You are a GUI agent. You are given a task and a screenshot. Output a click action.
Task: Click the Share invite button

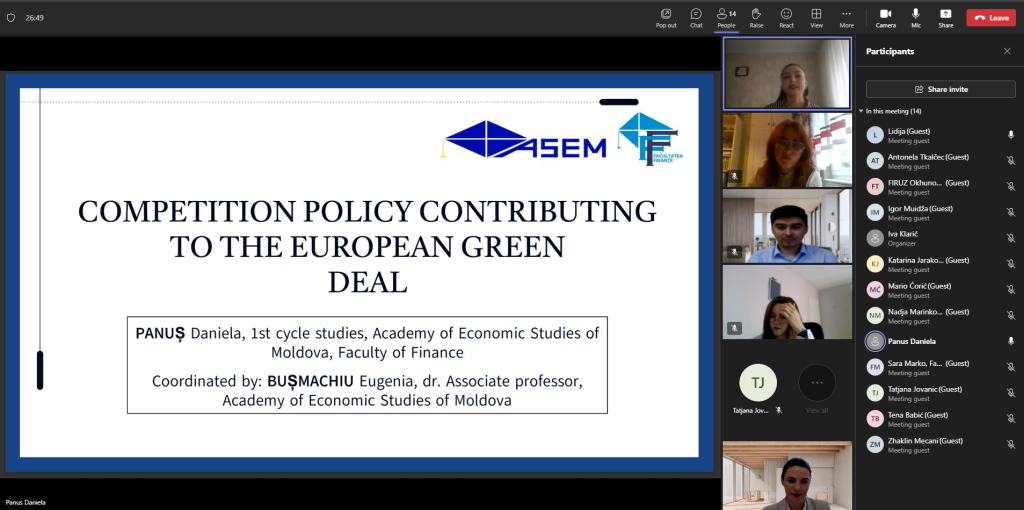point(940,89)
